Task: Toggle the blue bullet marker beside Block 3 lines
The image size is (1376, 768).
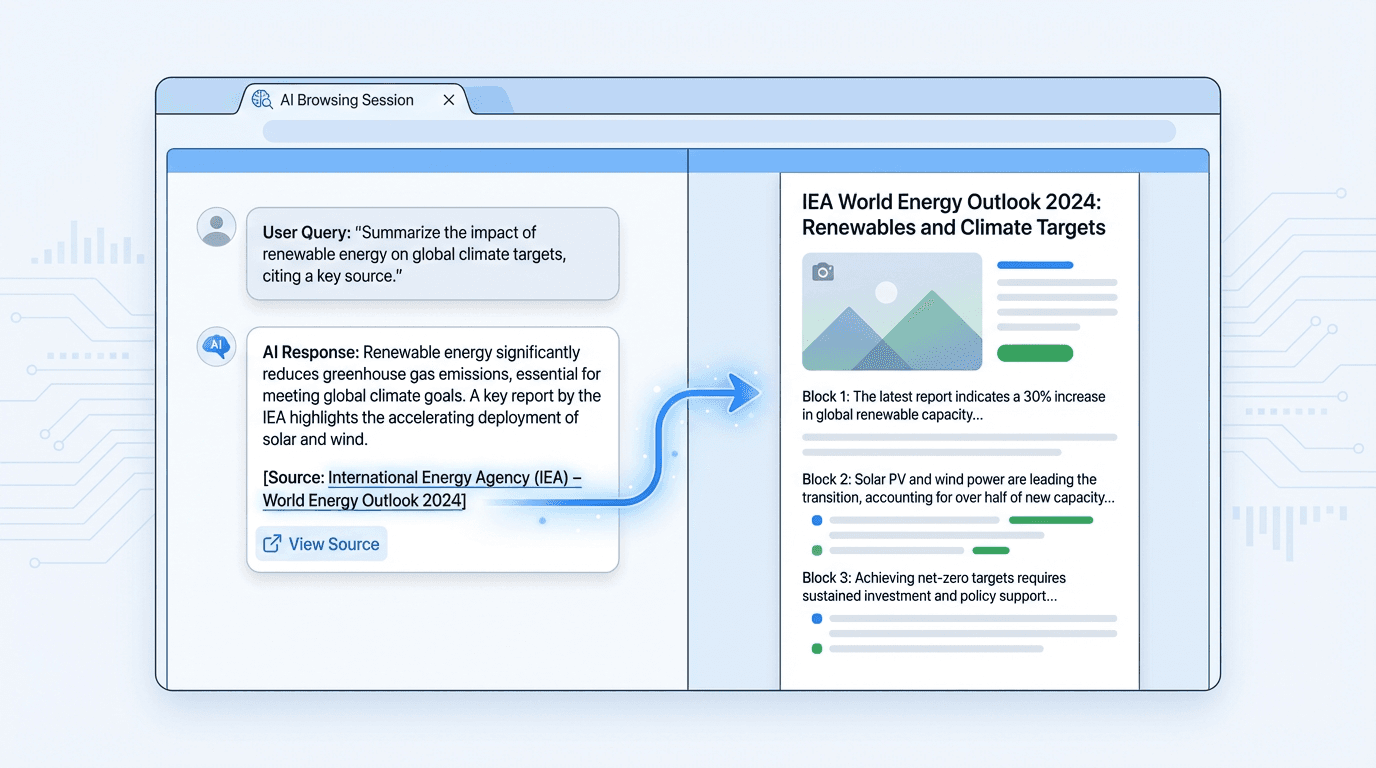Action: [x=817, y=618]
